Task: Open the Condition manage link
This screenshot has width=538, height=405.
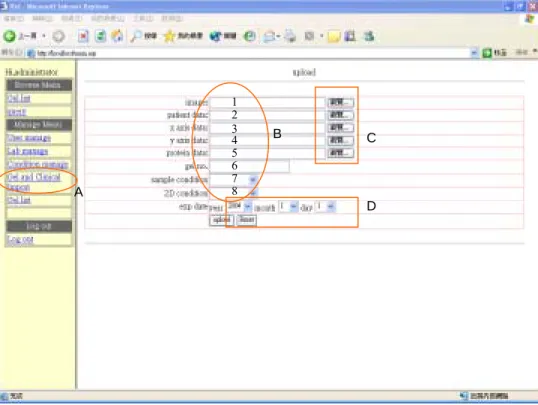Action: point(38,164)
